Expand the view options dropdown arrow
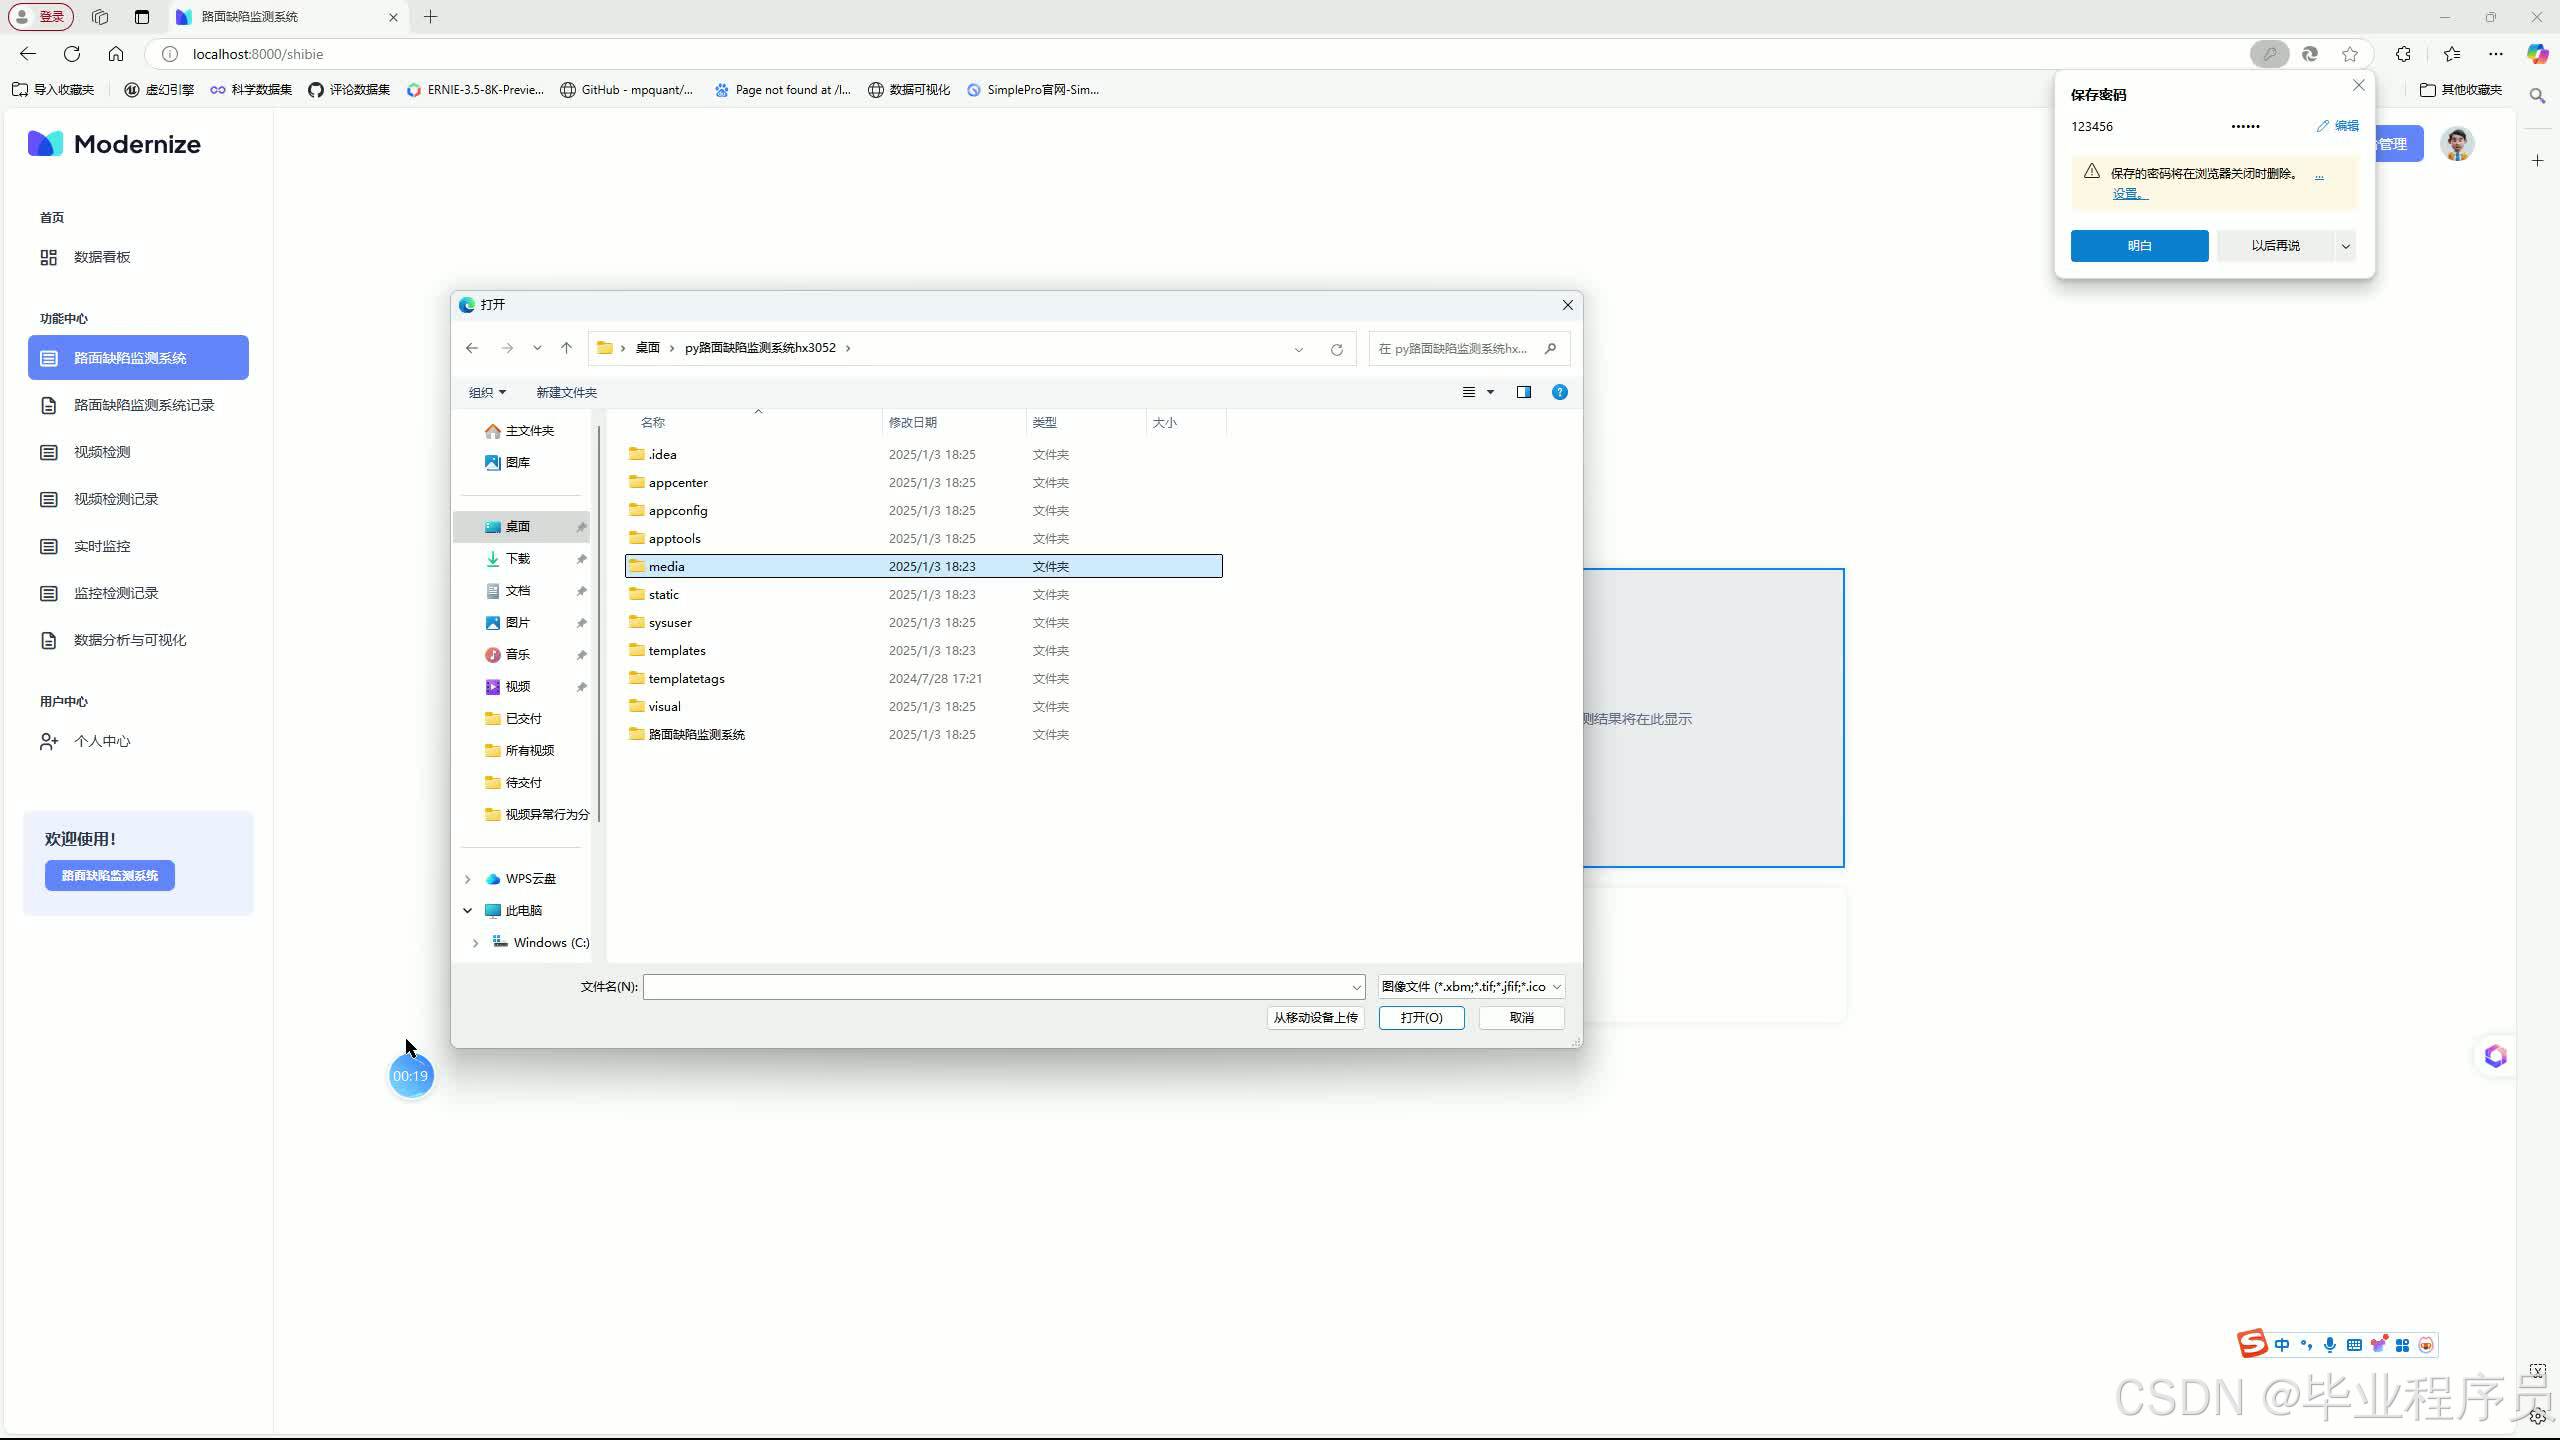This screenshot has width=2560, height=1440. click(x=1490, y=392)
